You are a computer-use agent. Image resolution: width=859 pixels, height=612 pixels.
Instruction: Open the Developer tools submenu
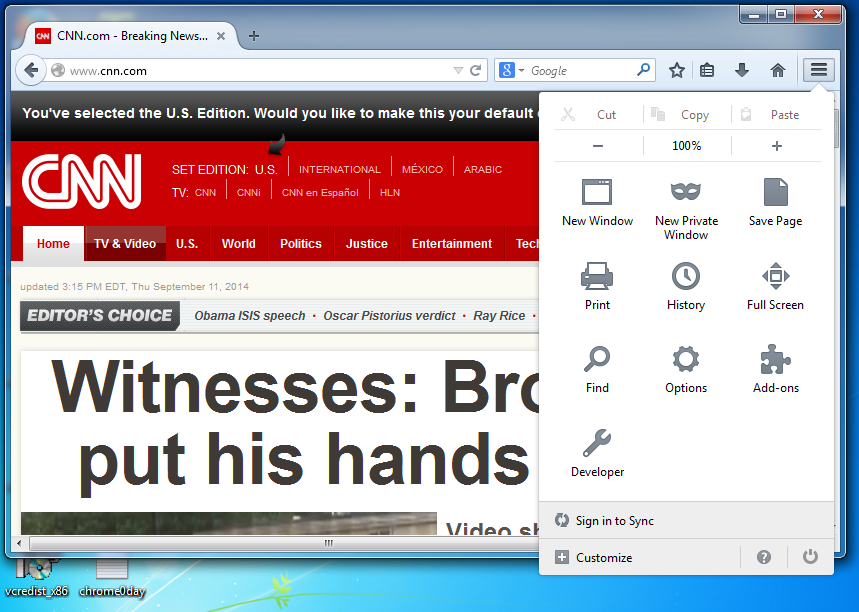click(x=597, y=454)
